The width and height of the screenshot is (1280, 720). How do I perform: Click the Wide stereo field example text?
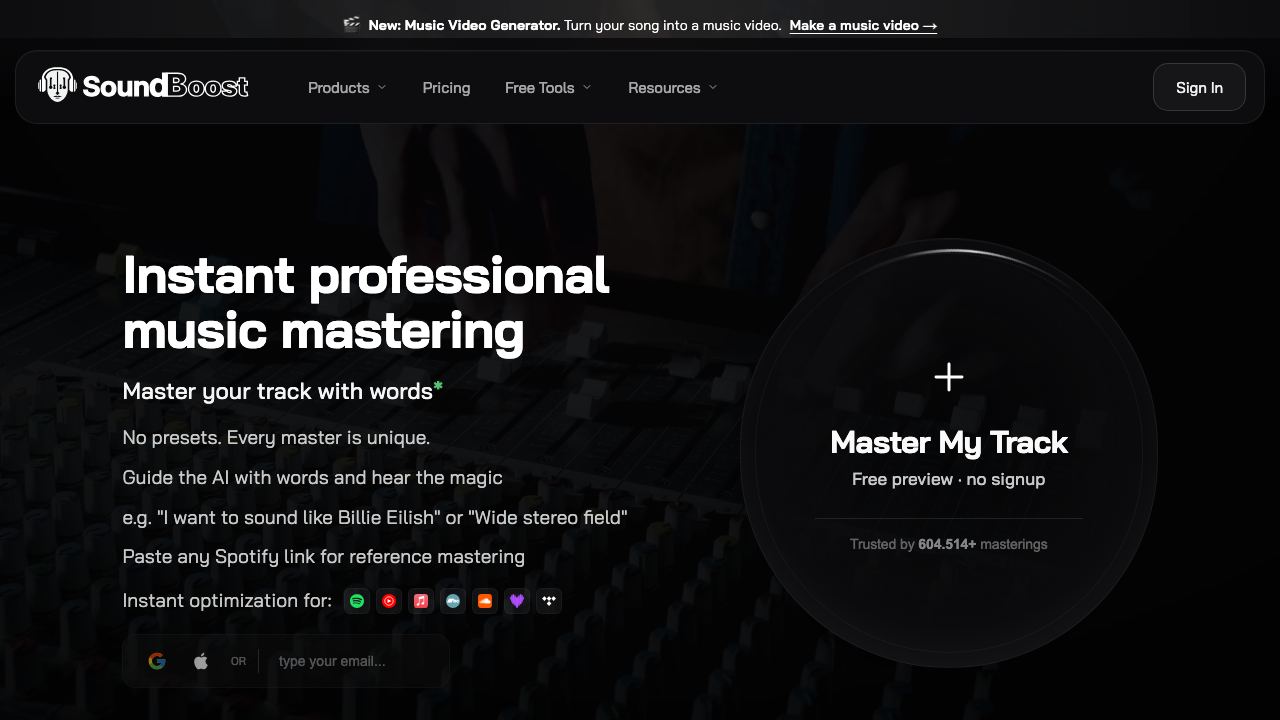click(x=547, y=517)
